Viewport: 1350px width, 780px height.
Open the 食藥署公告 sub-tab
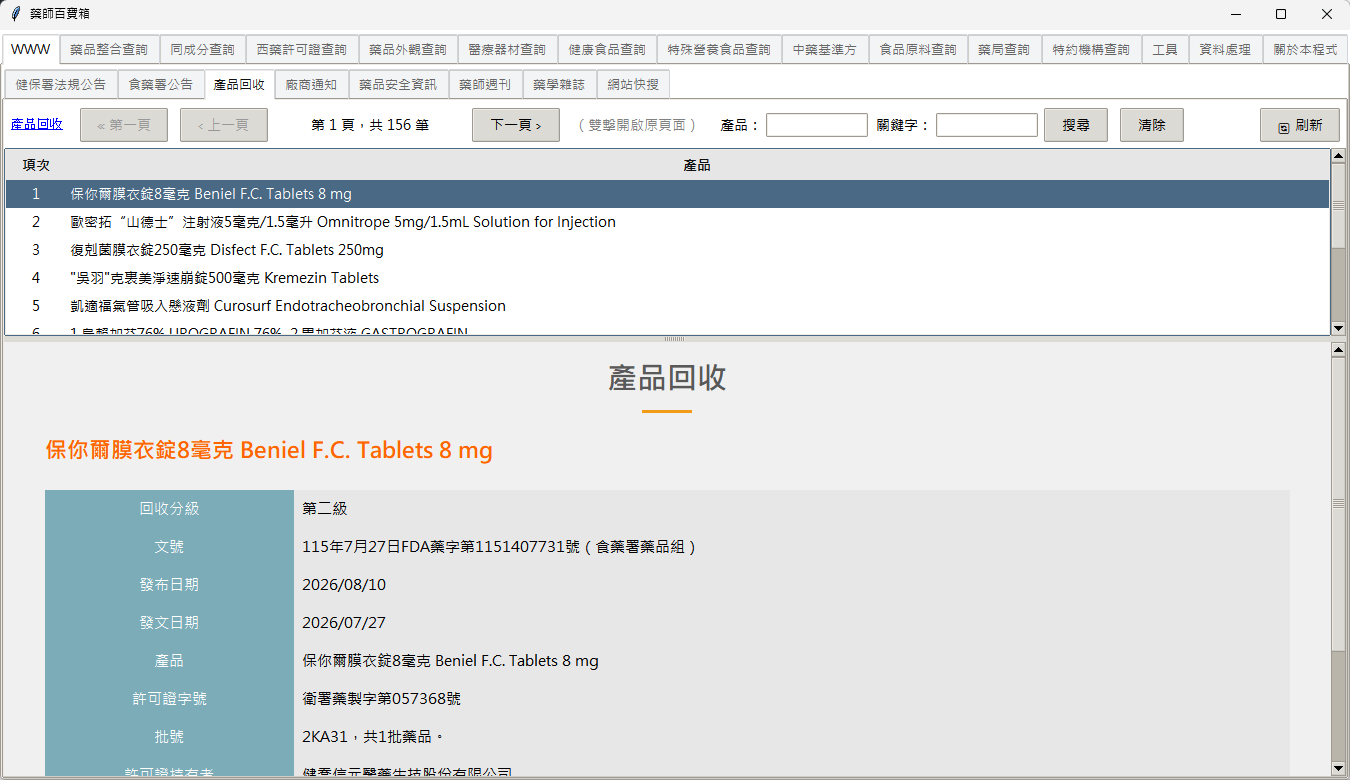(161, 85)
